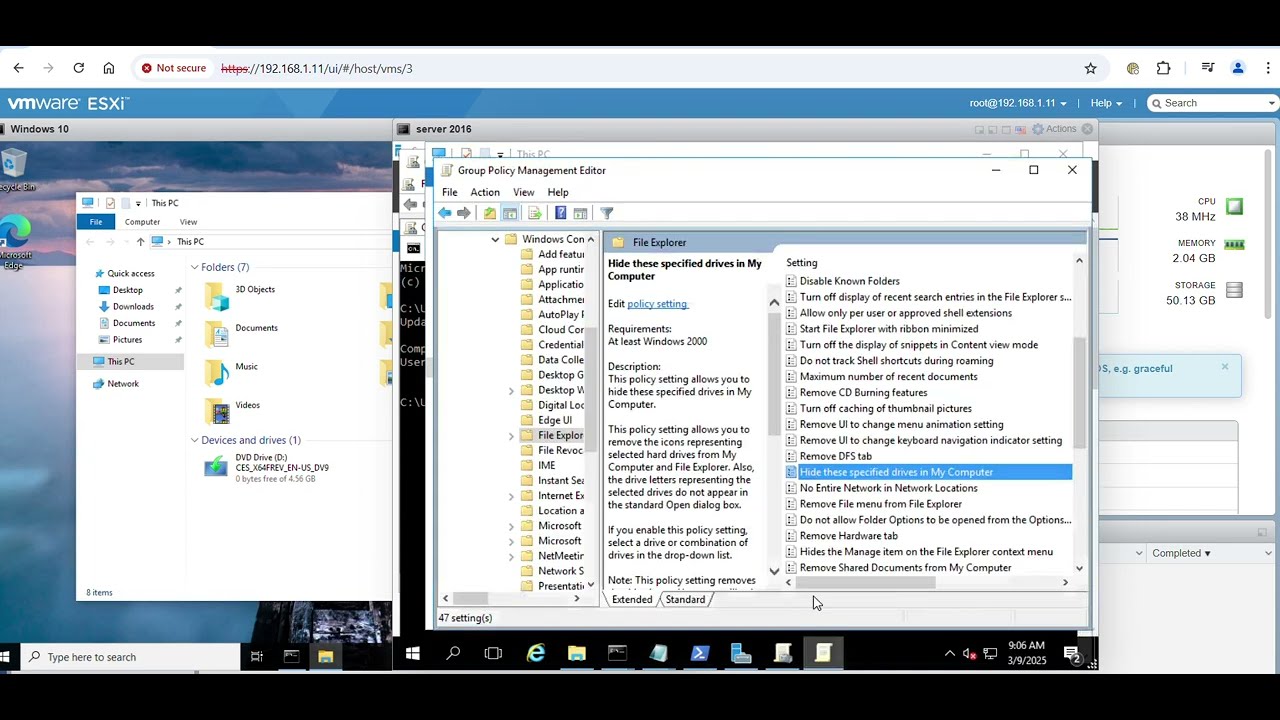
Task: Open browser profile avatar icon
Action: pyautogui.click(x=1238, y=68)
